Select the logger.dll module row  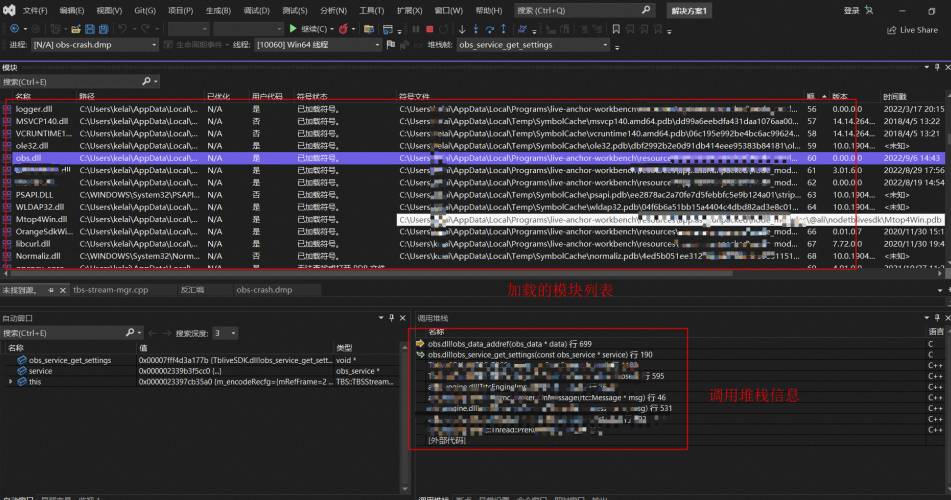click(x=474, y=109)
